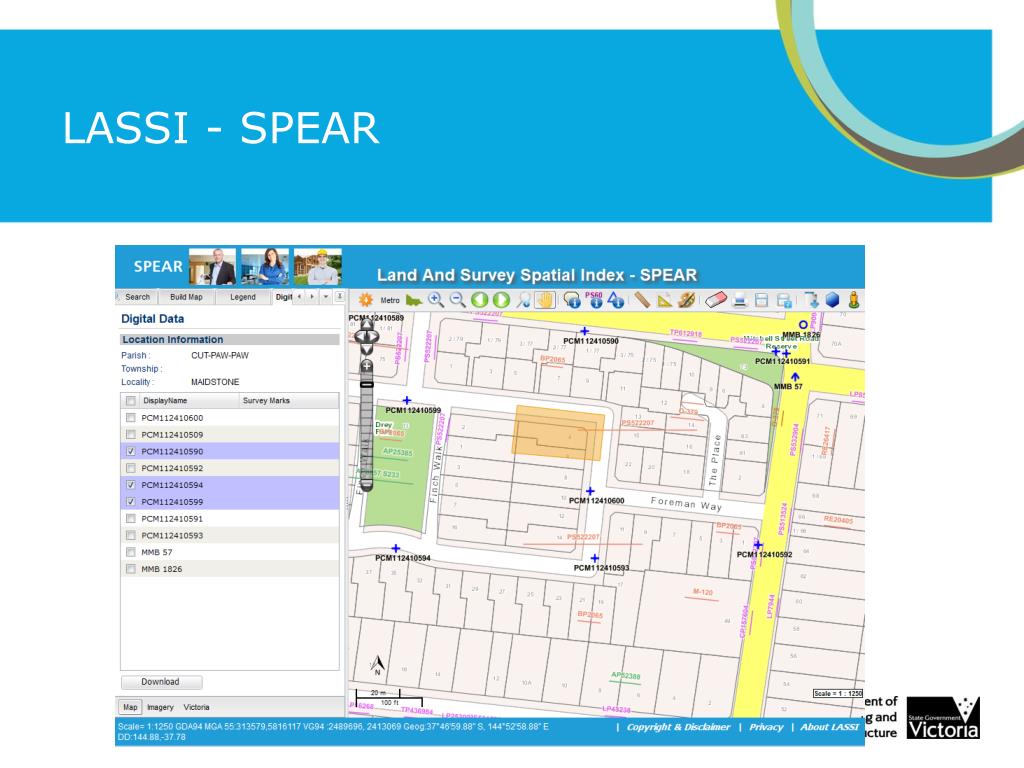Click the PS60 info tool

click(594, 300)
